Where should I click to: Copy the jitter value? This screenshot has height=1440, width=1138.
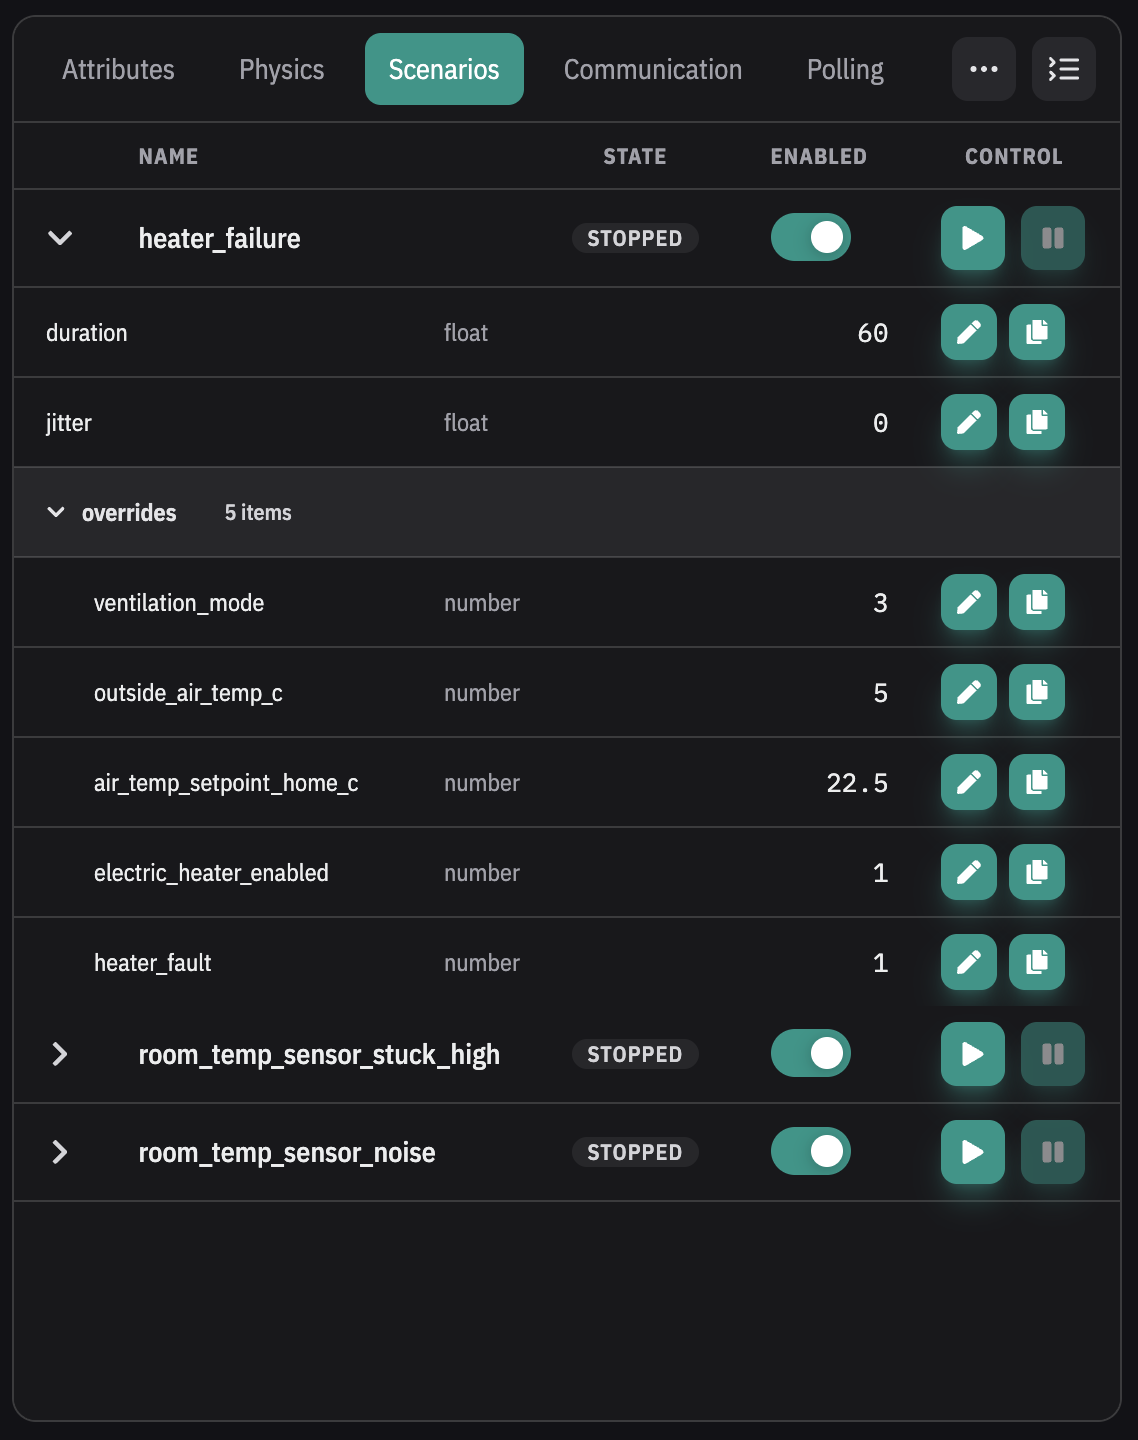point(1036,422)
